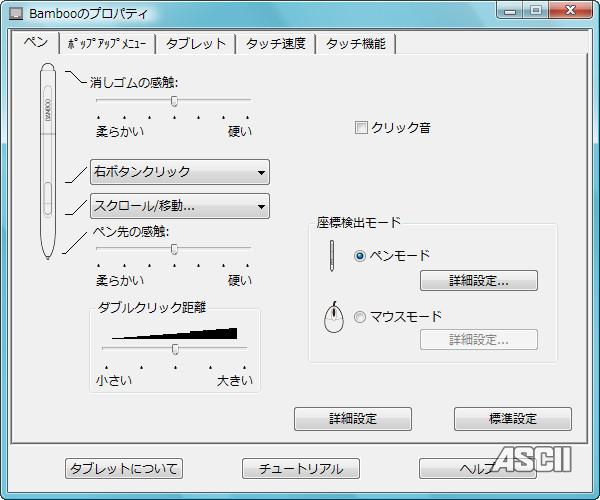Open the 右ボタンクリック dropdown

tap(180, 172)
